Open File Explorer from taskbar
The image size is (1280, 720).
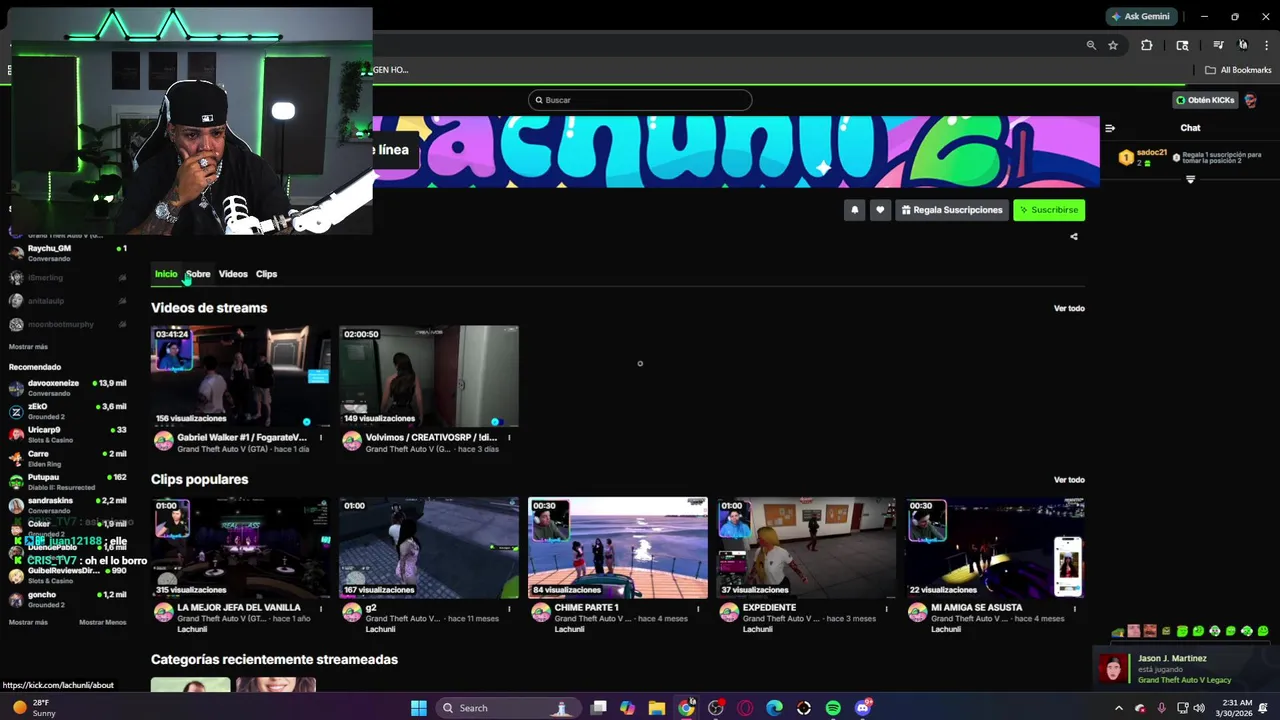pyautogui.click(x=656, y=708)
